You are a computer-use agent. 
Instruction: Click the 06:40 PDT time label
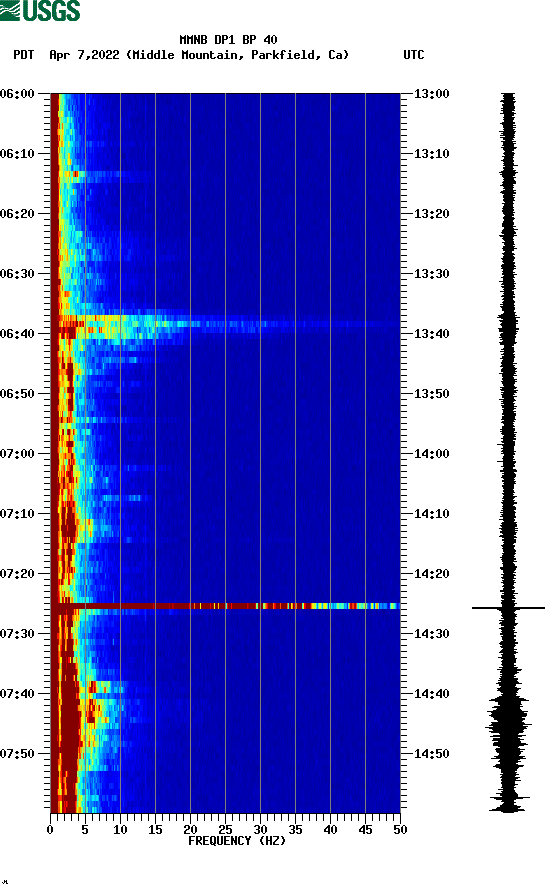[x=17, y=334]
